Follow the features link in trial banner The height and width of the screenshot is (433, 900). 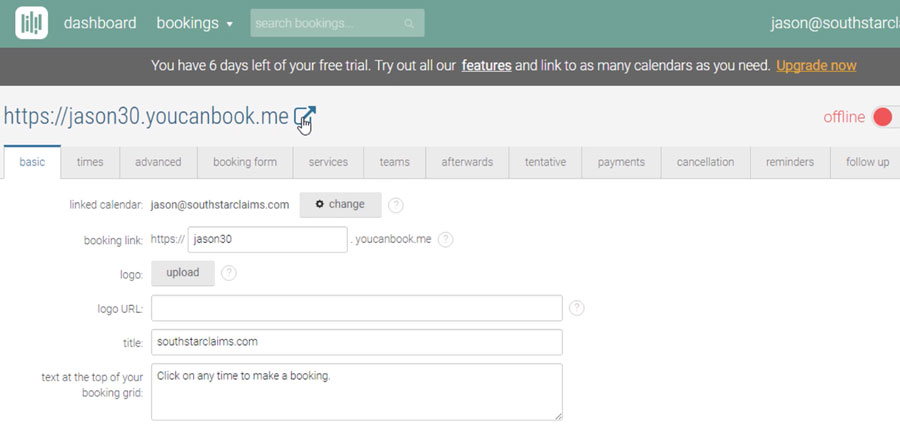point(486,65)
